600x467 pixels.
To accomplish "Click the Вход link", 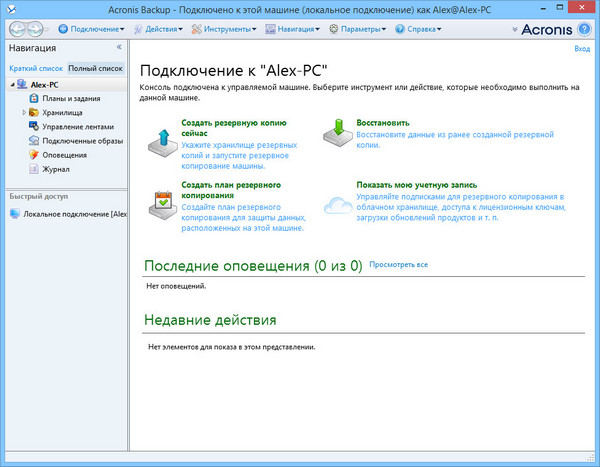I will (582, 48).
